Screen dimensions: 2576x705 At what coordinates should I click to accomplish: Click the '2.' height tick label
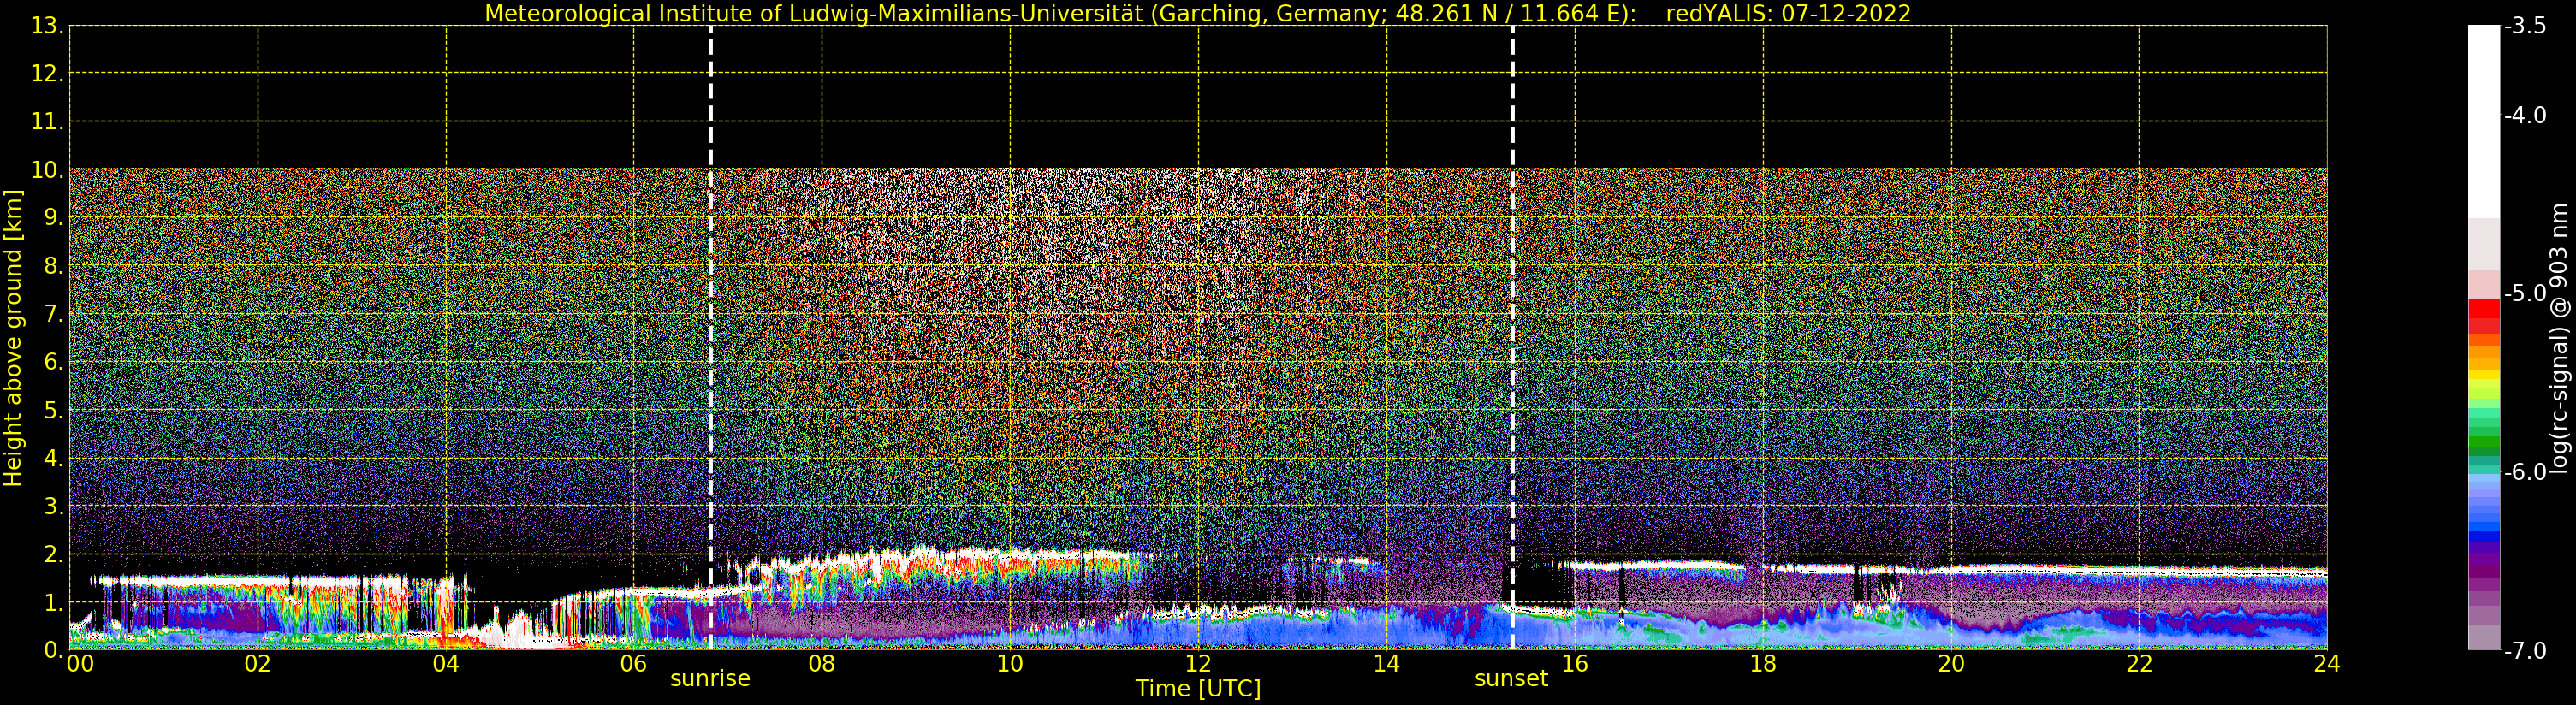coord(54,554)
